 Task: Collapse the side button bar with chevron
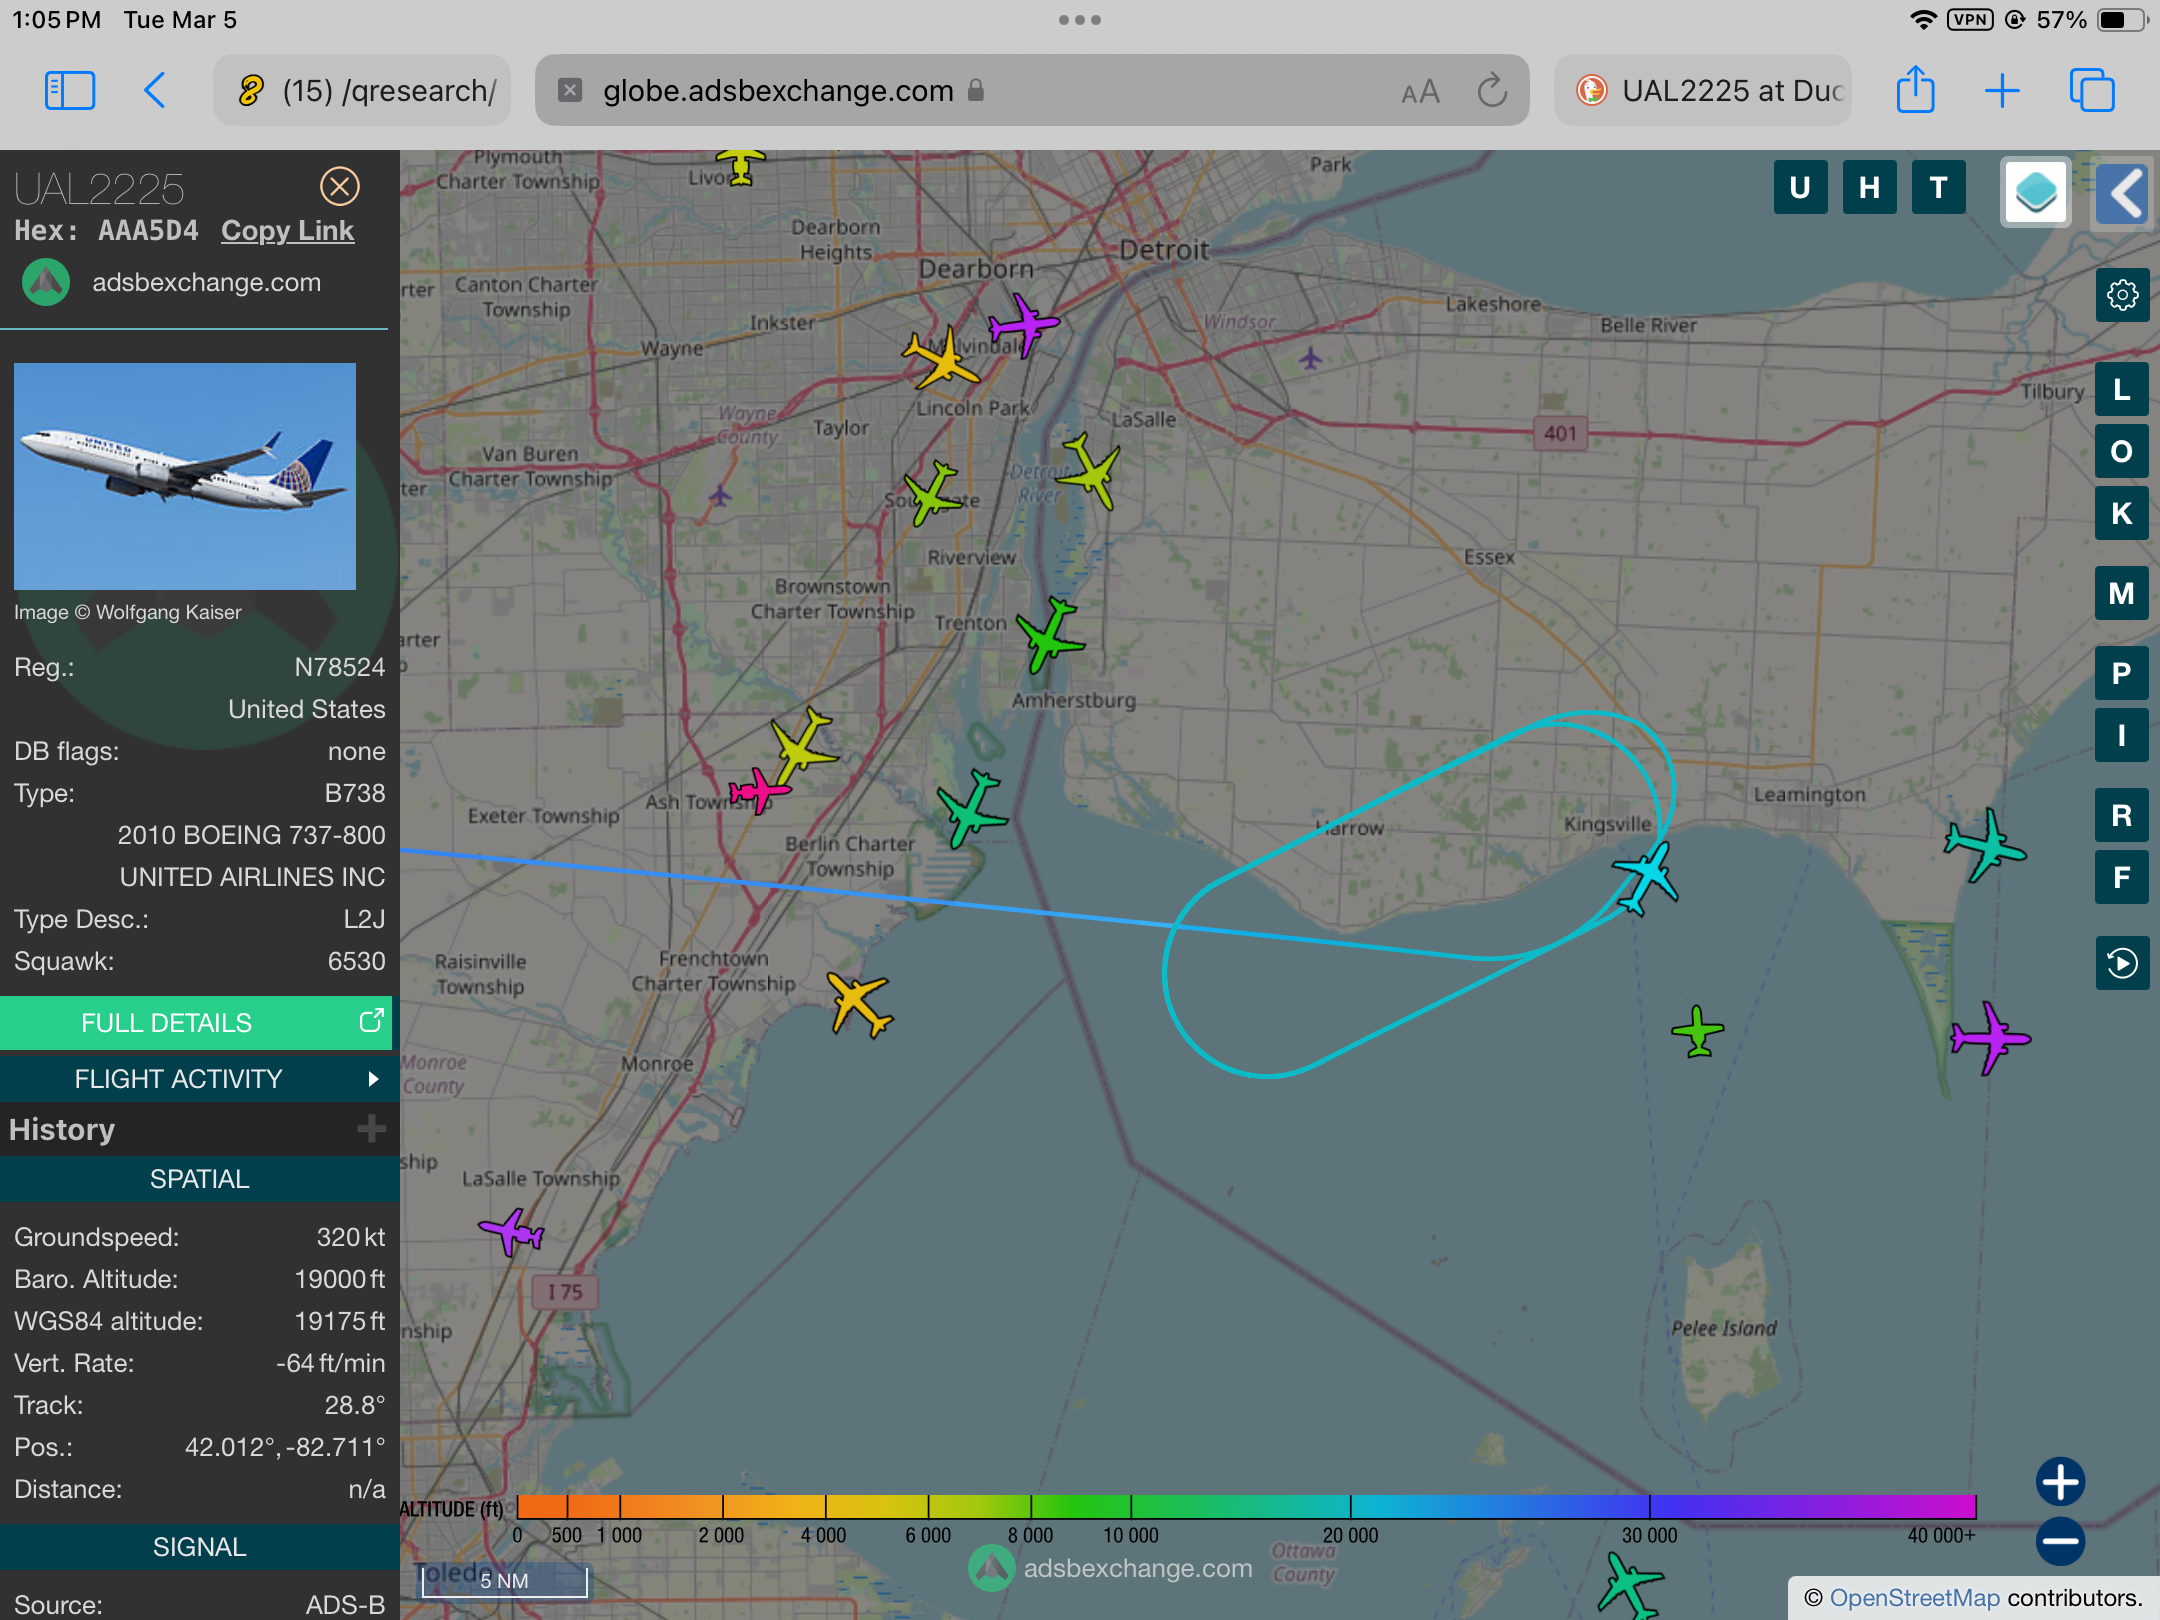pyautogui.click(x=2124, y=193)
